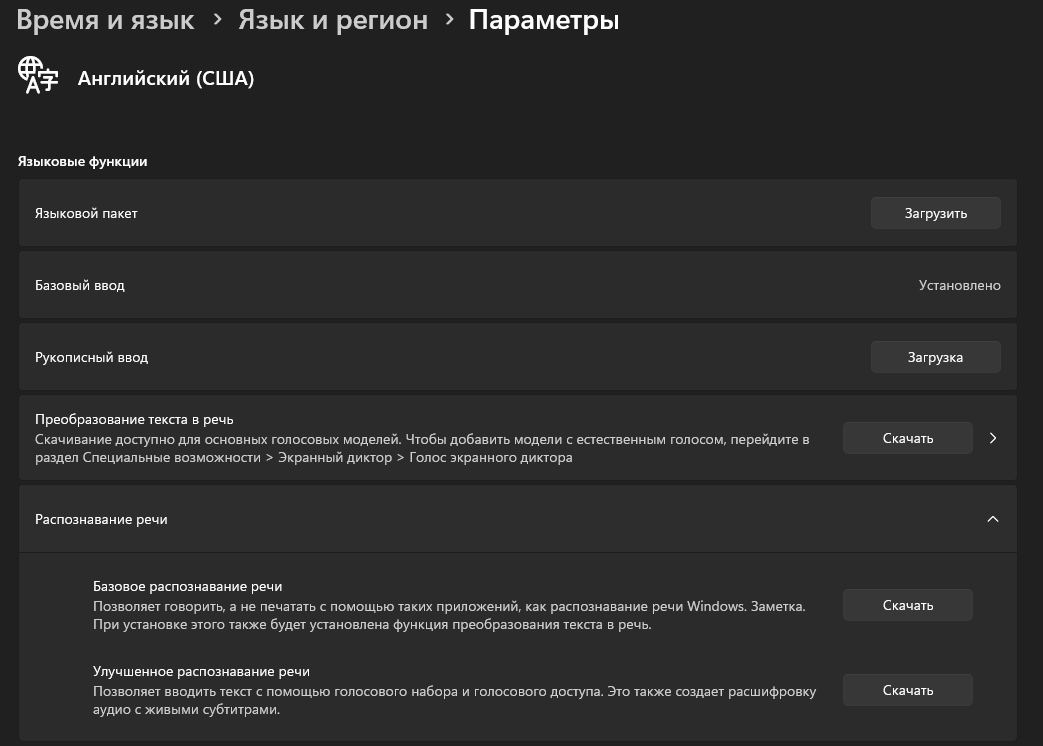The width and height of the screenshot is (1043, 746).
Task: Click the Улучшенное распознавание речи title text
Action: [x=194, y=671]
